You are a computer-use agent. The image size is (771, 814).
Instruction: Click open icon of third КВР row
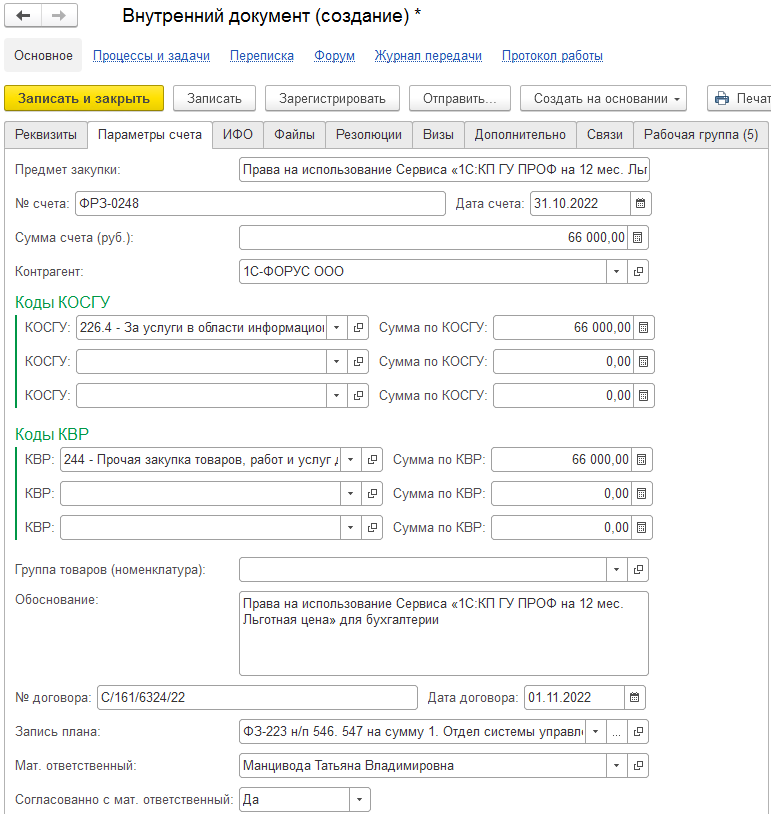(372, 527)
